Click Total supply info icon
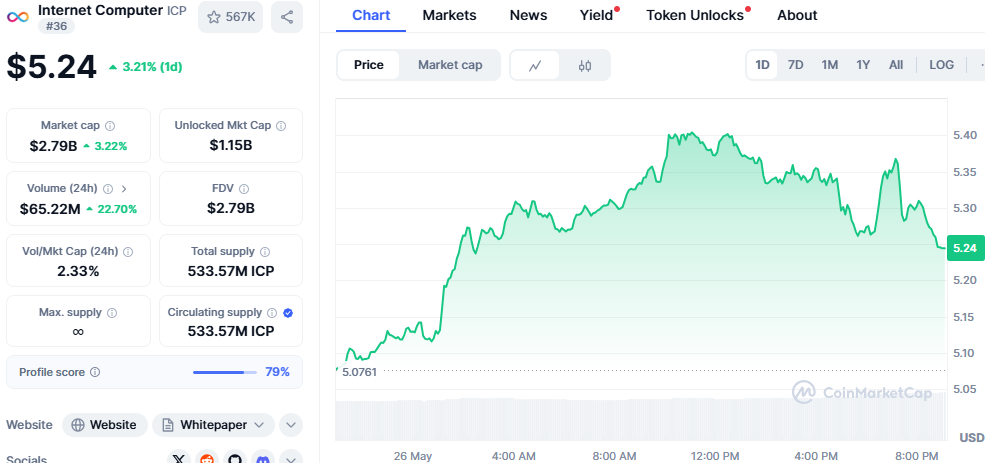This screenshot has height=463, width=985. (265, 251)
